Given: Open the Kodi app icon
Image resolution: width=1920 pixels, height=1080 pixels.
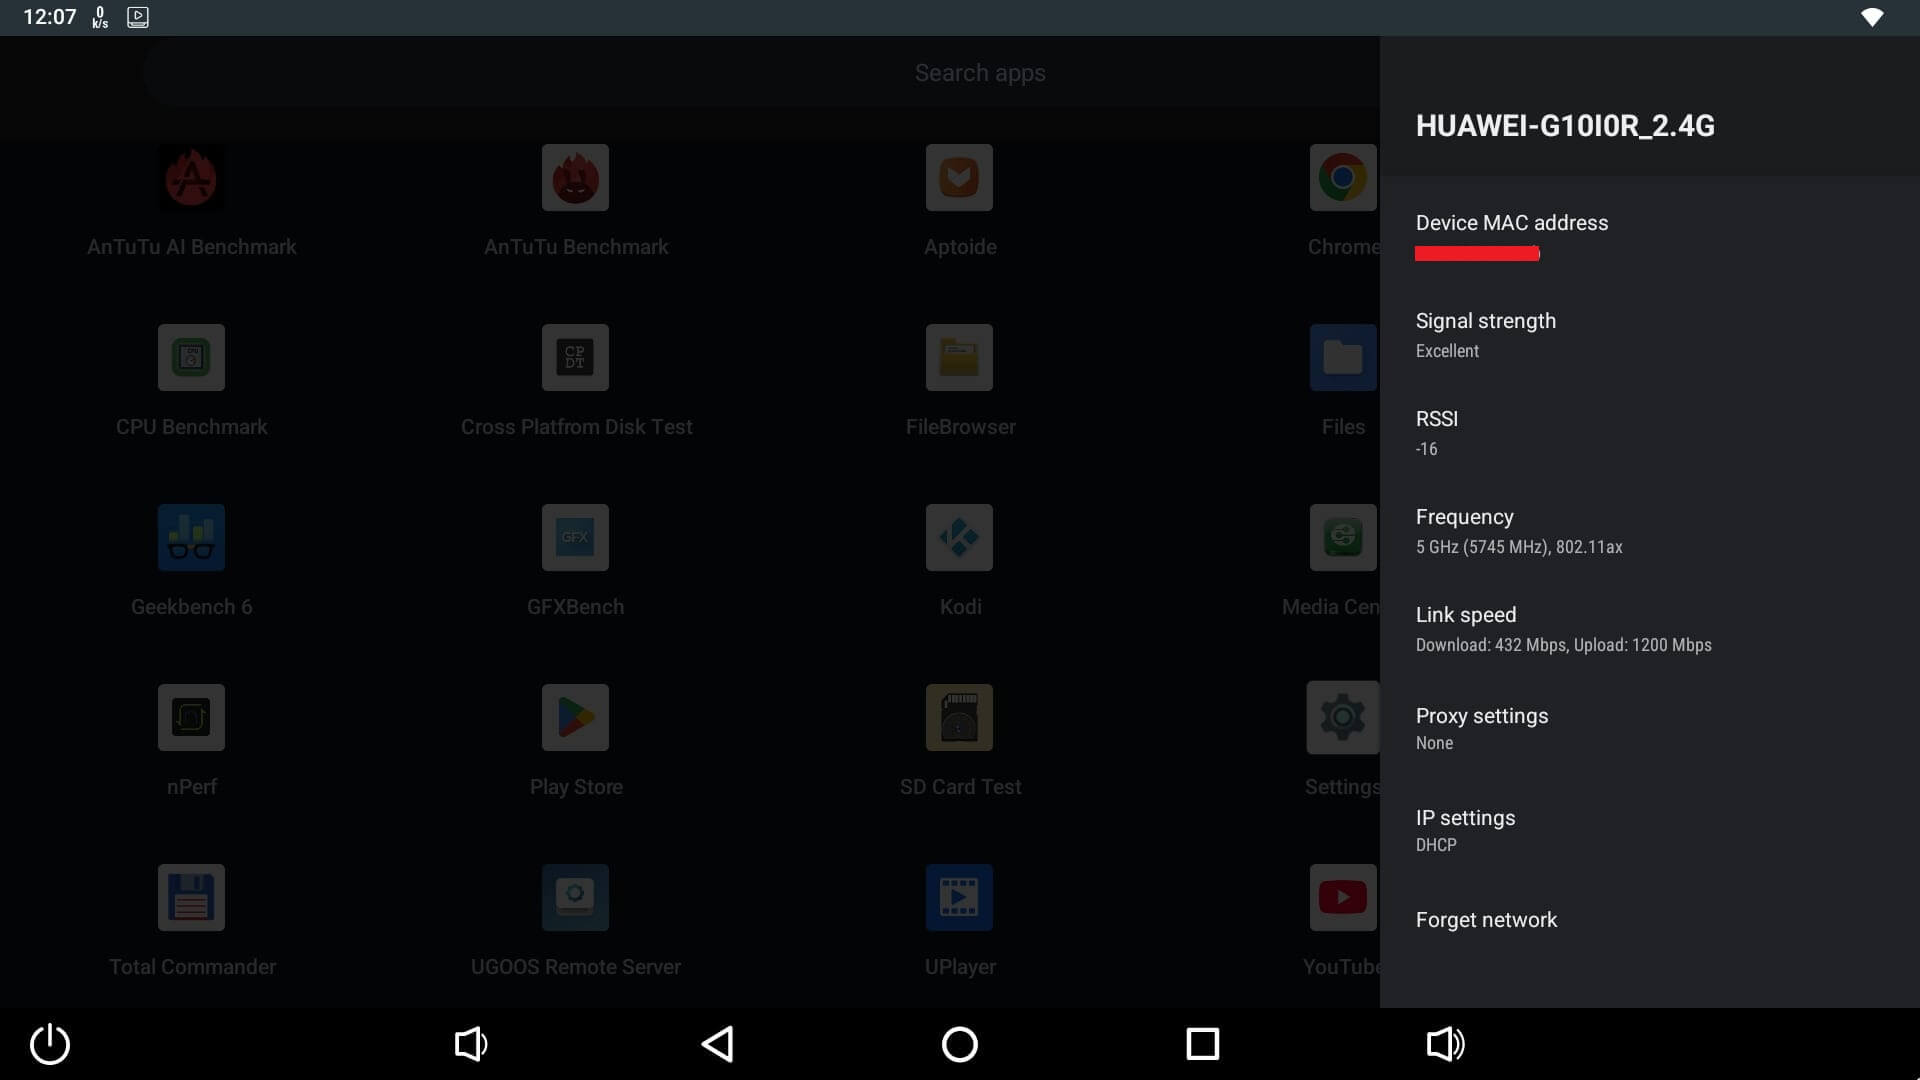Looking at the screenshot, I should [959, 538].
